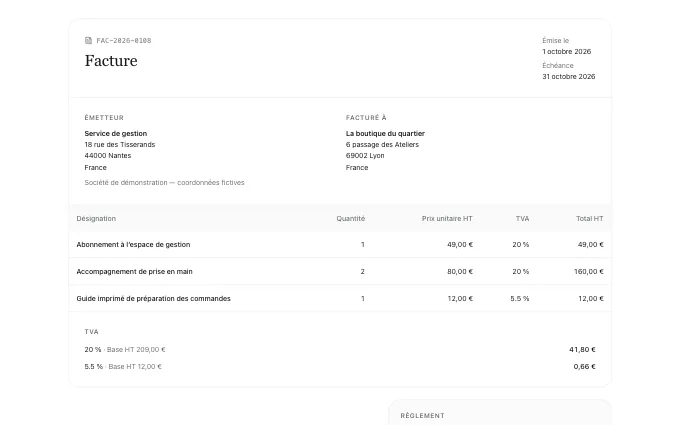
Task: Select client name La boutique du quartier
Action: (x=385, y=133)
